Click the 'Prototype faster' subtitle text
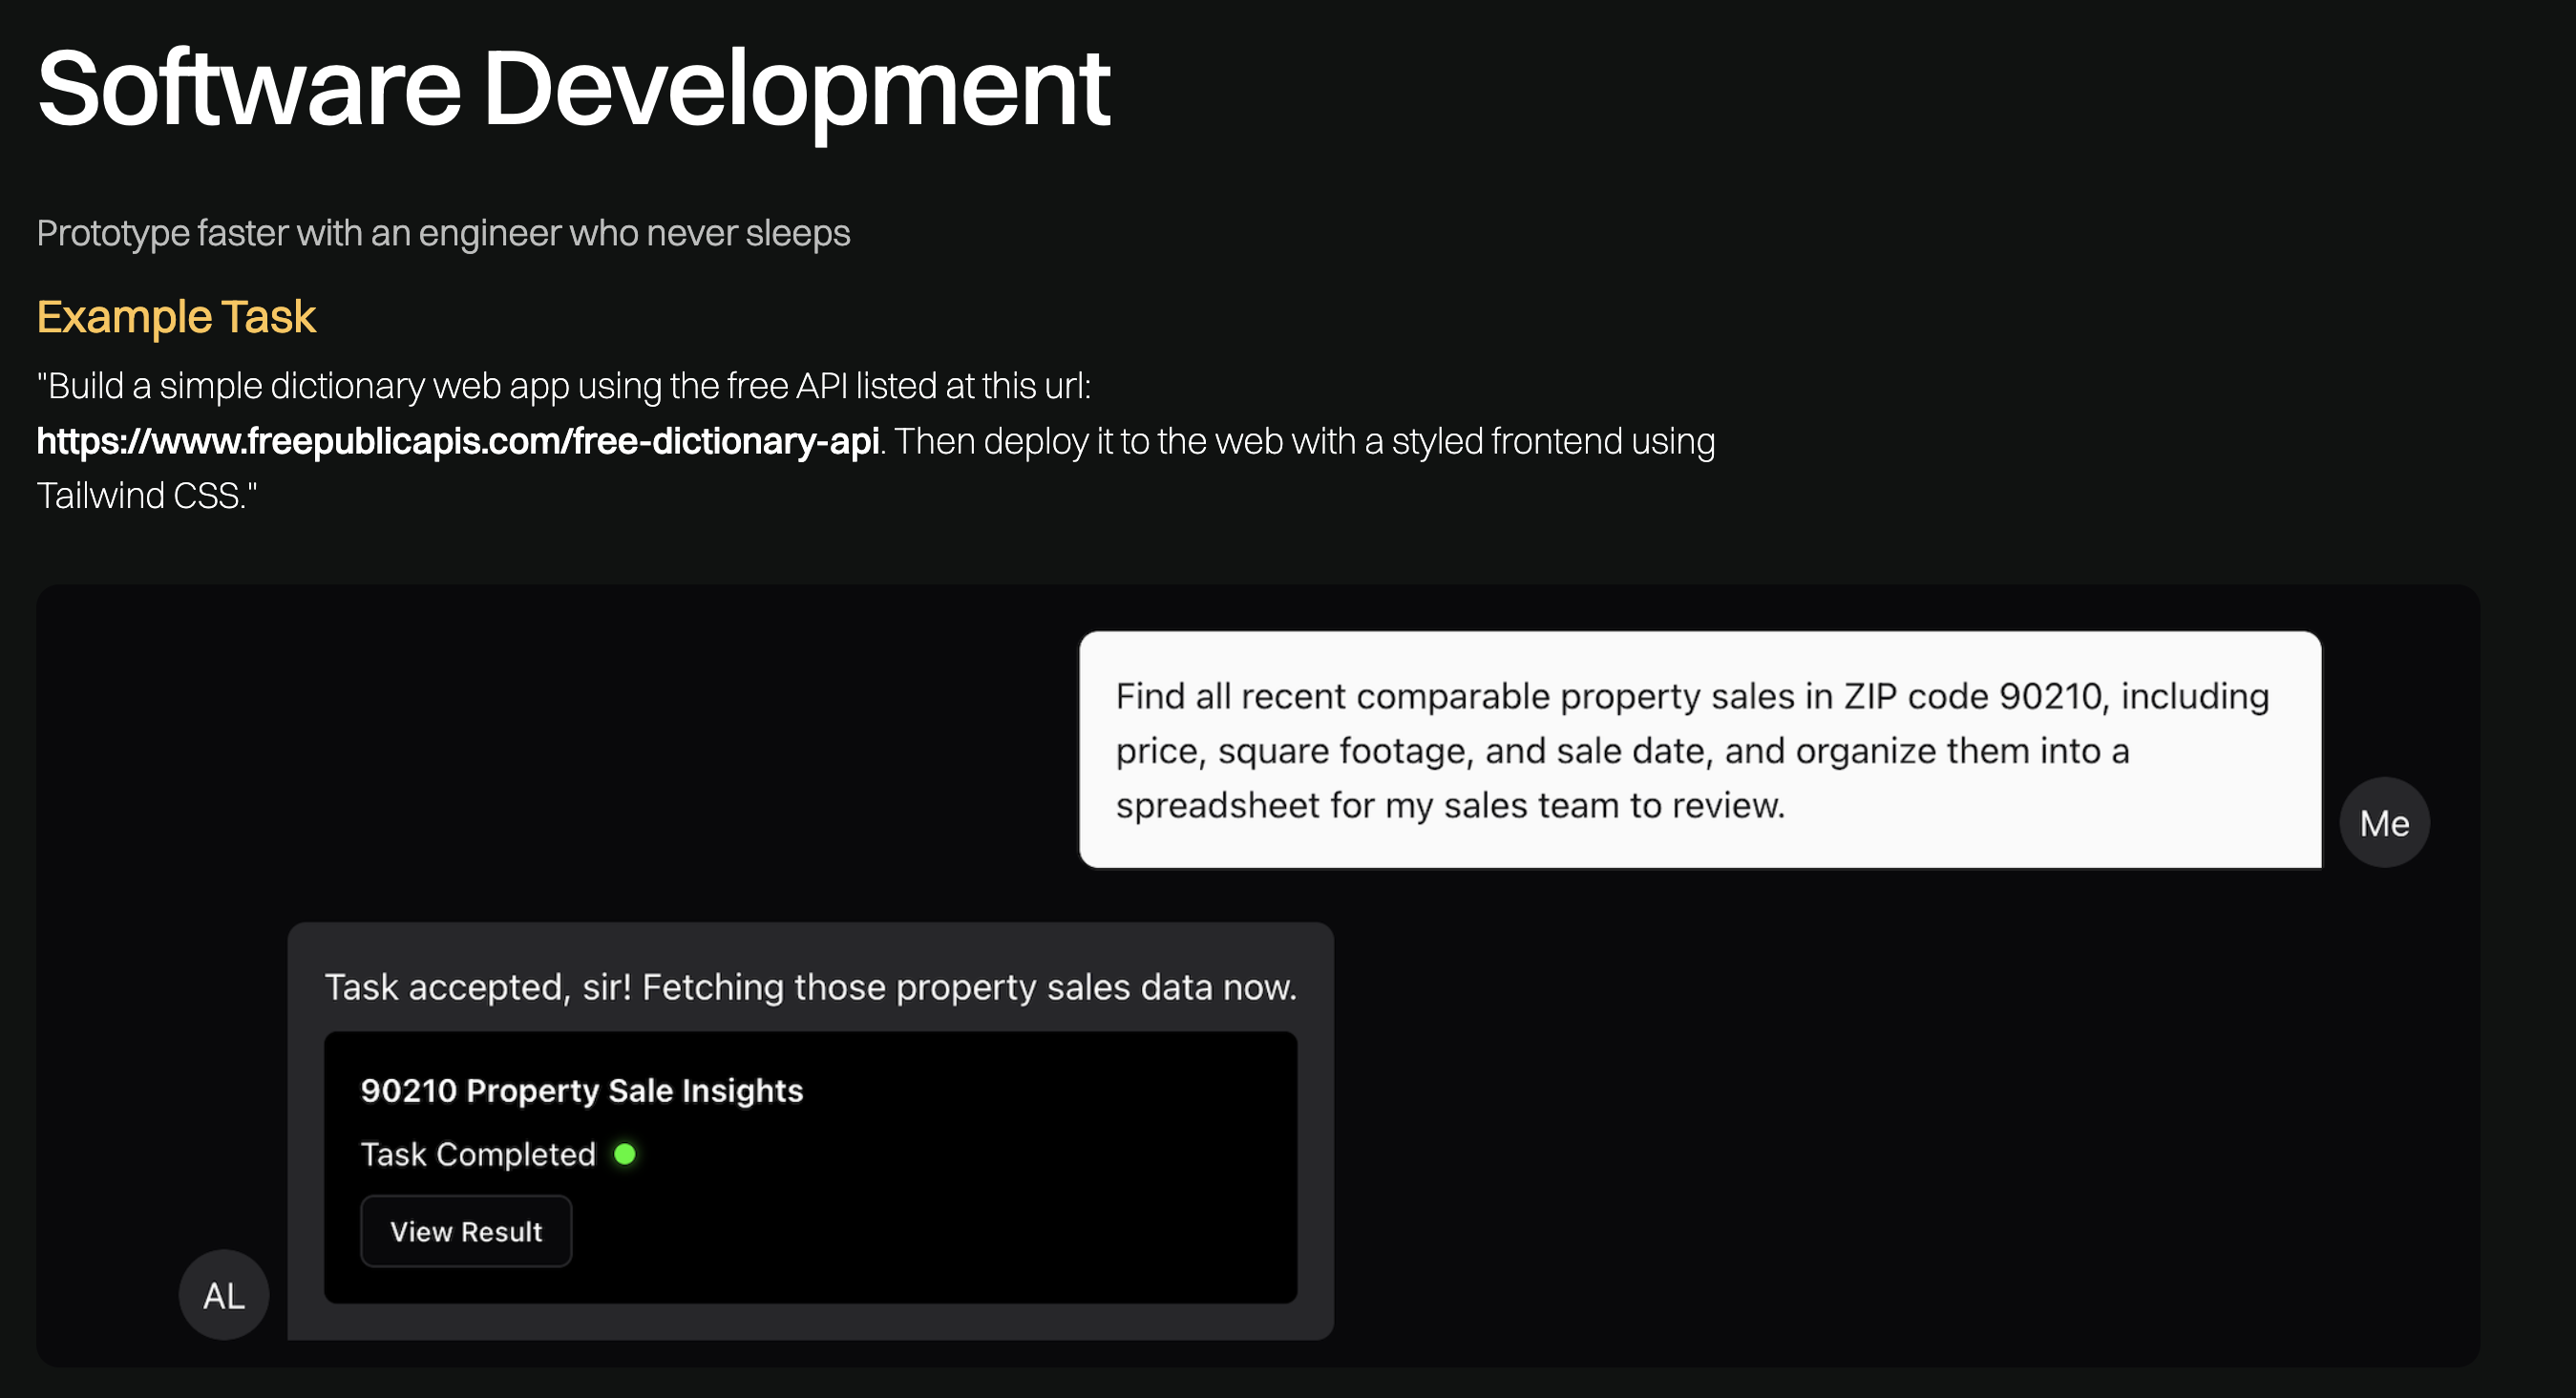The width and height of the screenshot is (2576, 1398). tap(443, 233)
